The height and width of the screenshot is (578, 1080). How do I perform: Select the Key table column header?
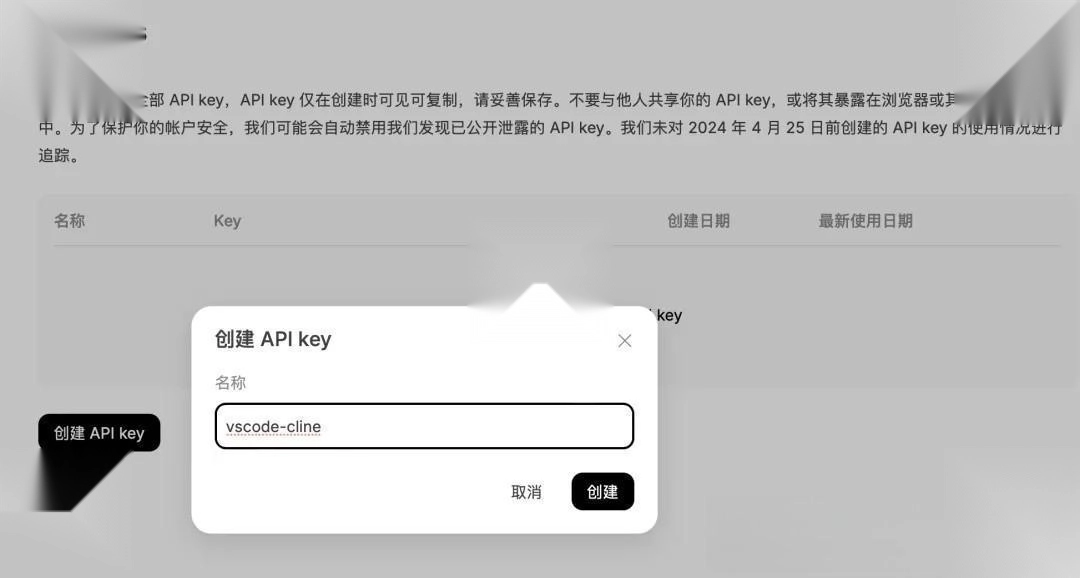click(x=227, y=220)
